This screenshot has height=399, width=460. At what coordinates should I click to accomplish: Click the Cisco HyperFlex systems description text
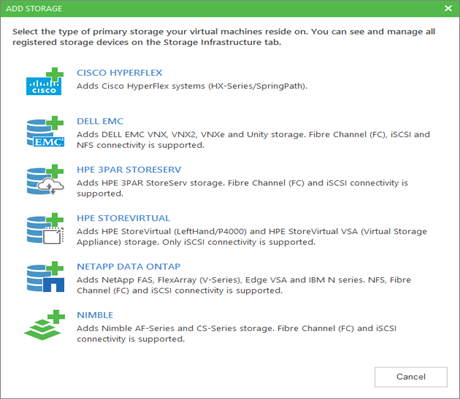pyautogui.click(x=192, y=86)
